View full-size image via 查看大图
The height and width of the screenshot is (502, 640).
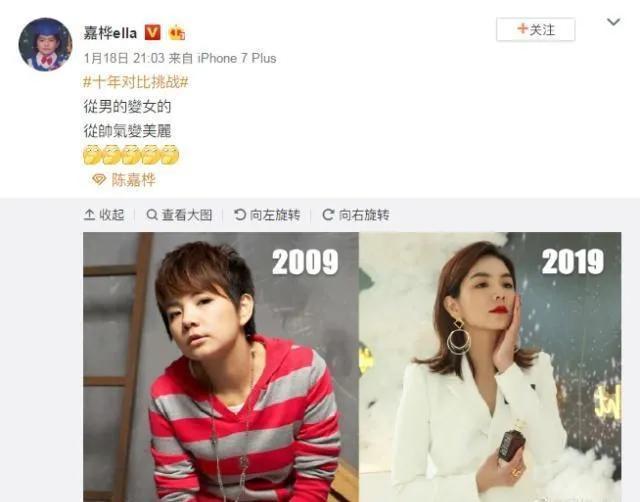click(179, 215)
